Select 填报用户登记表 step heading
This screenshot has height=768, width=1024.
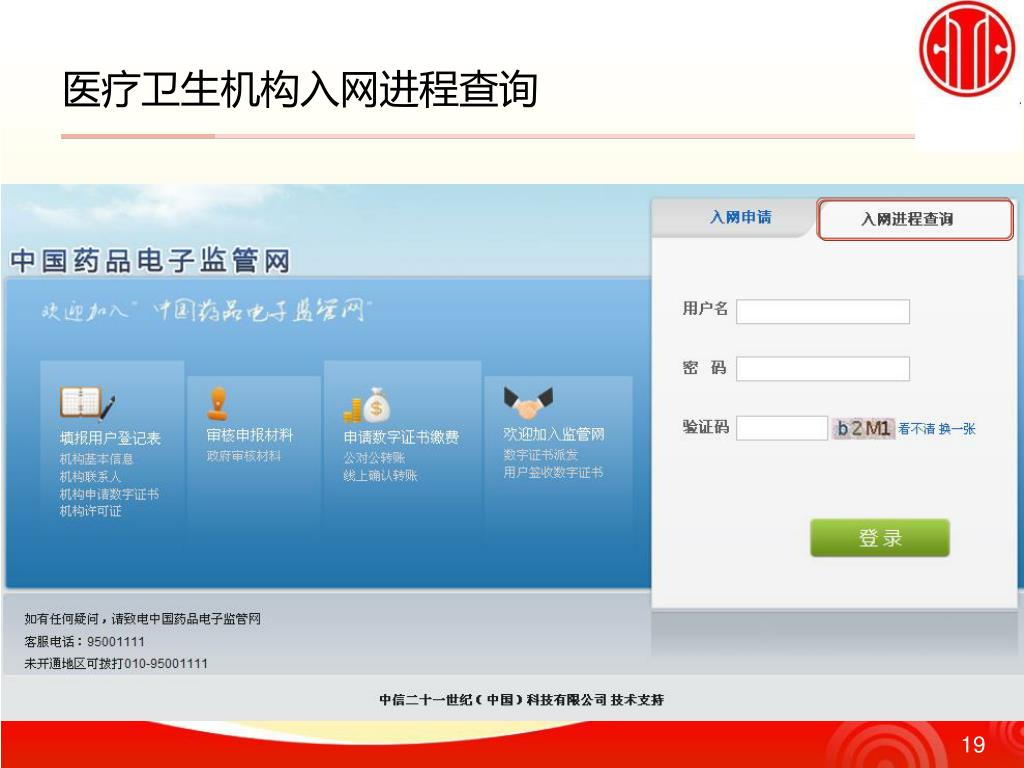tap(110, 438)
